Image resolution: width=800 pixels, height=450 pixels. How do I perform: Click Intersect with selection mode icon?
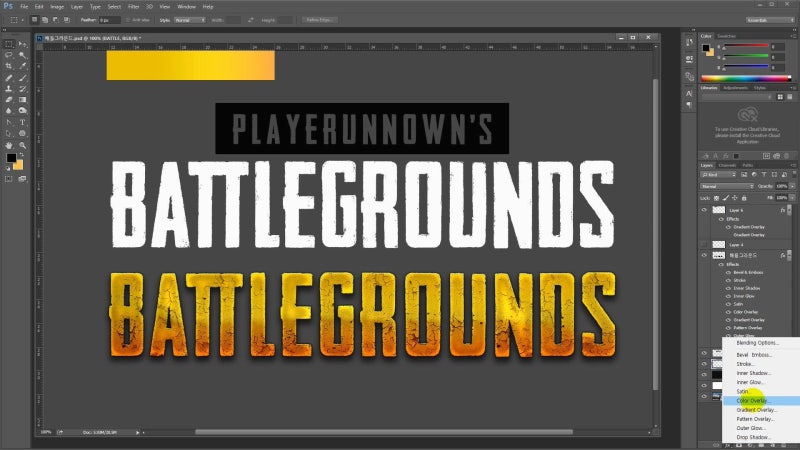[66, 20]
